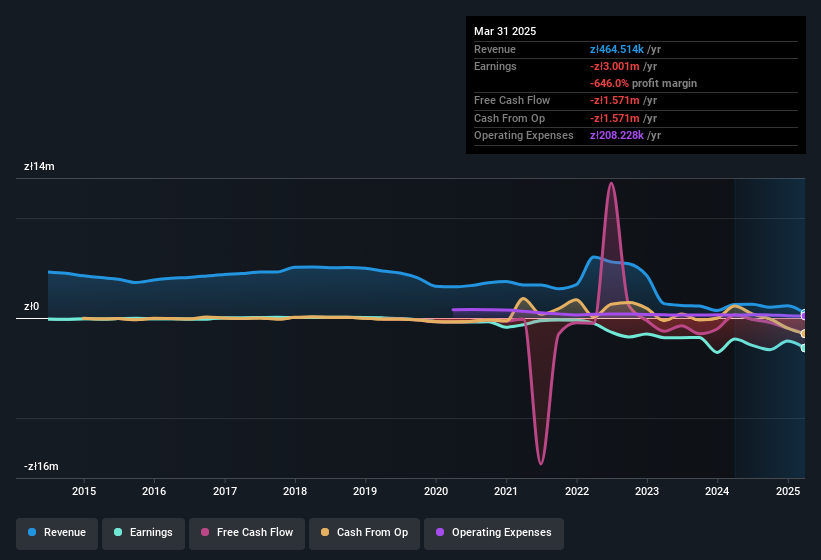Click the 2017 x-axis label
Screen dimensions: 821x560
[225, 491]
